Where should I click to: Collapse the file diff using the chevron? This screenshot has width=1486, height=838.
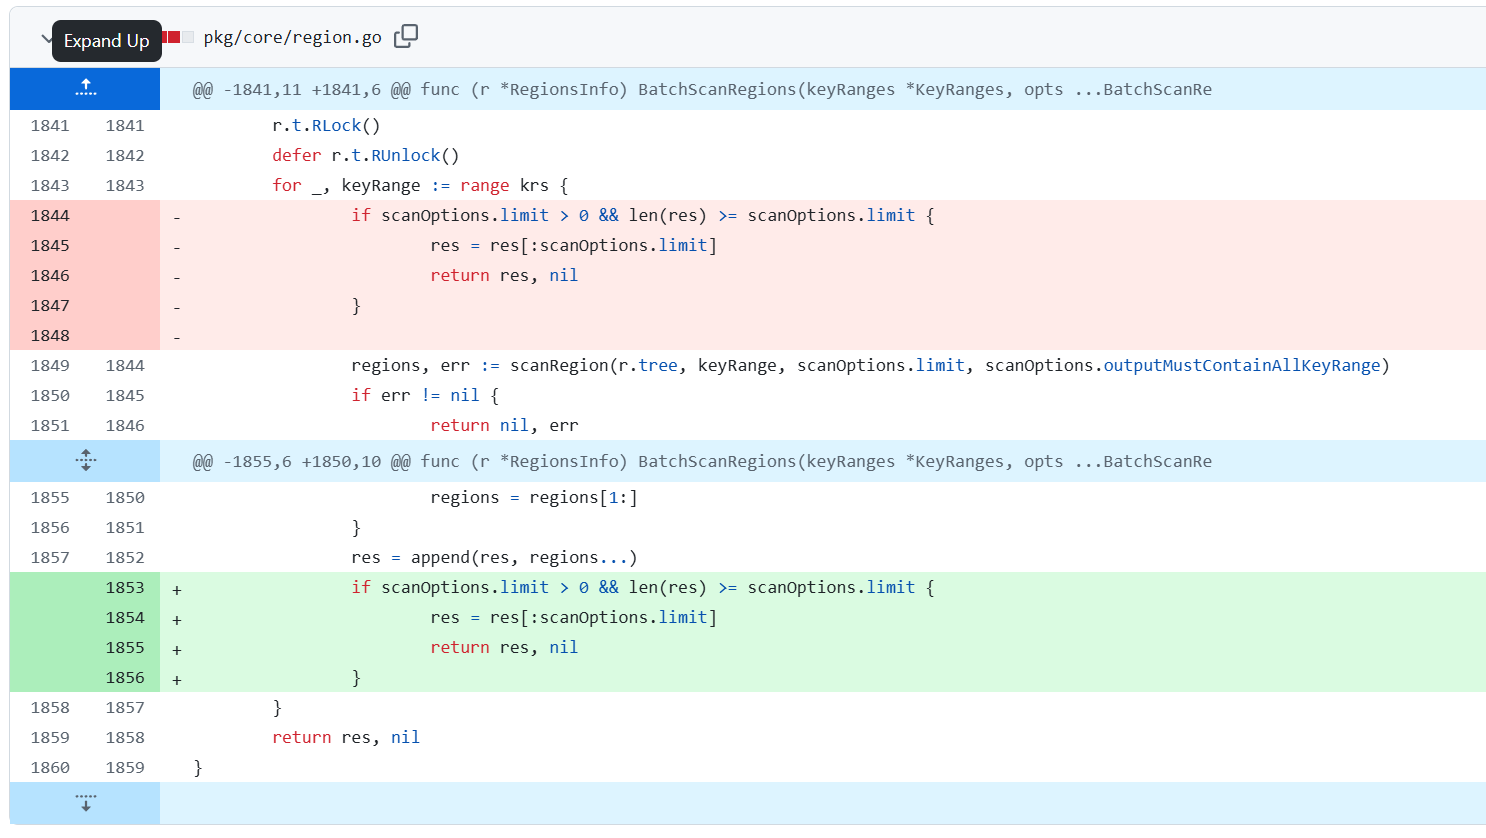[45, 39]
